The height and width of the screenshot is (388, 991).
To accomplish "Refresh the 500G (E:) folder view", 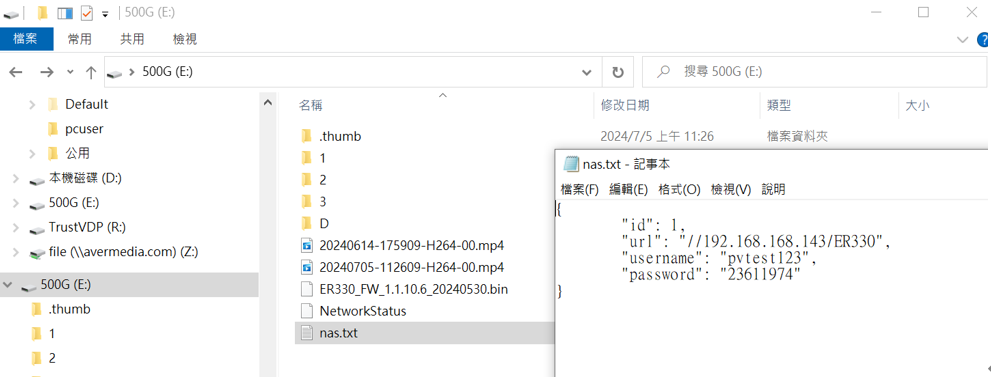I will click(618, 72).
